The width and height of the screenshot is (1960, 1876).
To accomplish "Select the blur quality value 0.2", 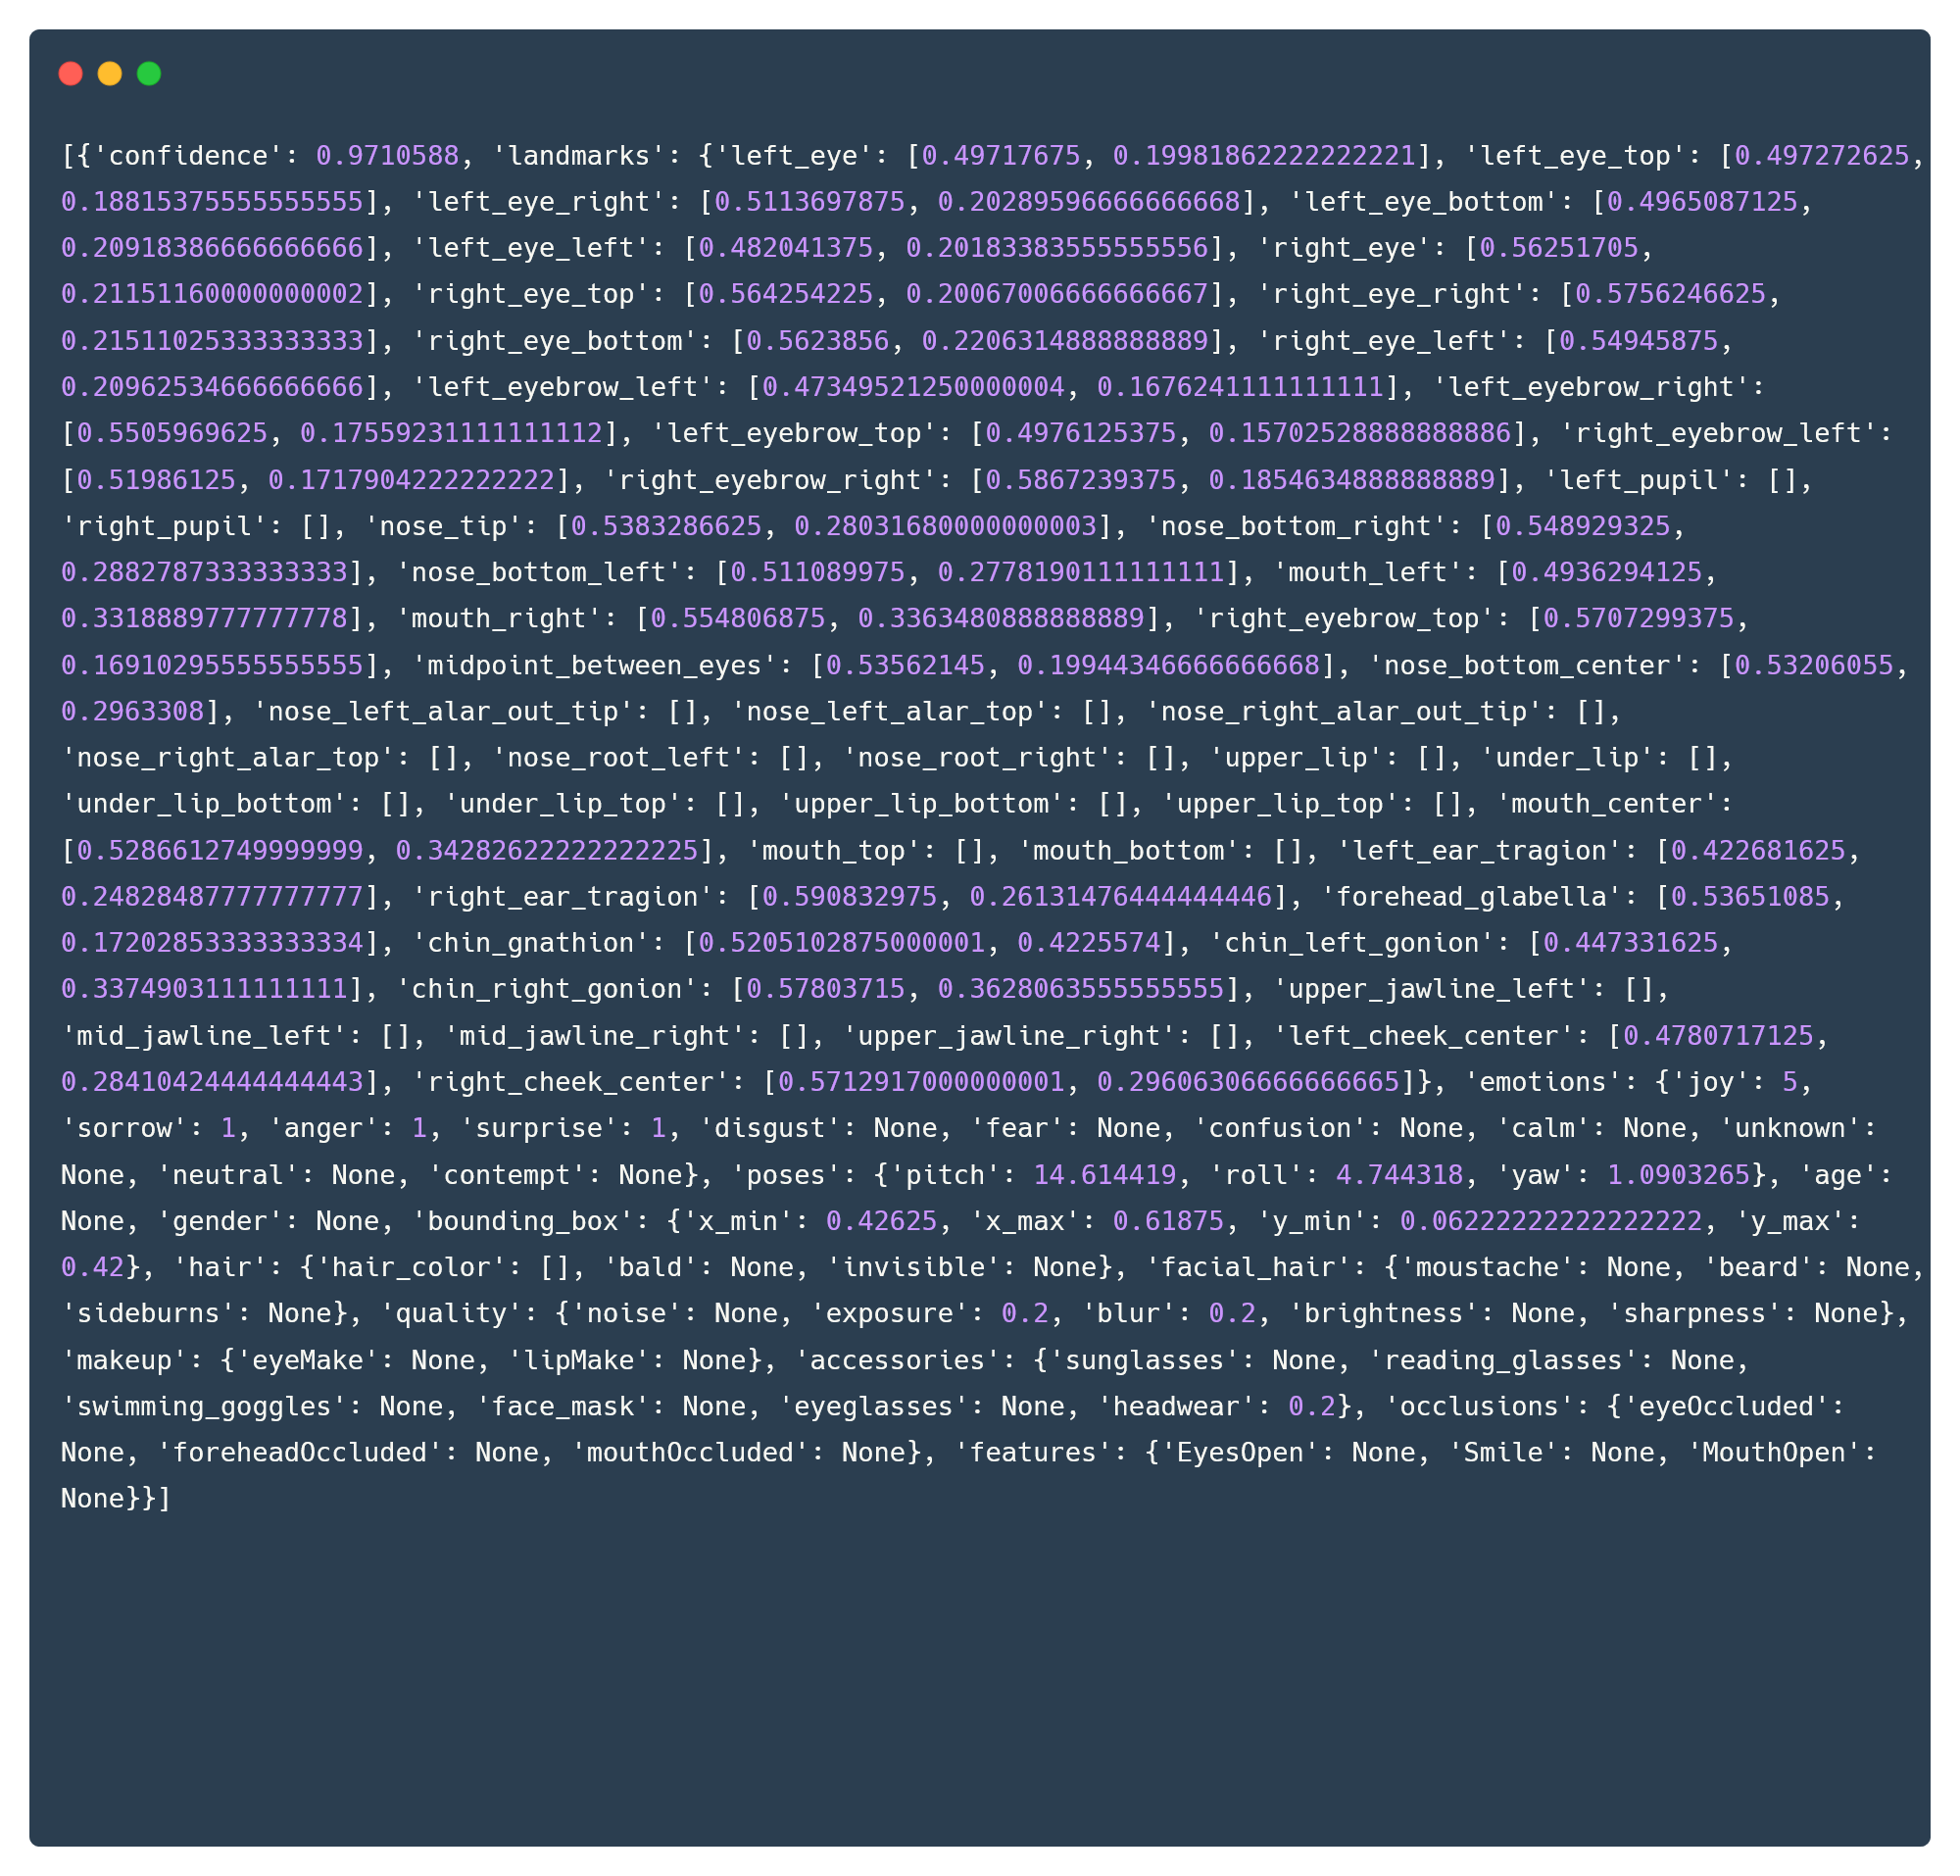I will (x=1231, y=1313).
